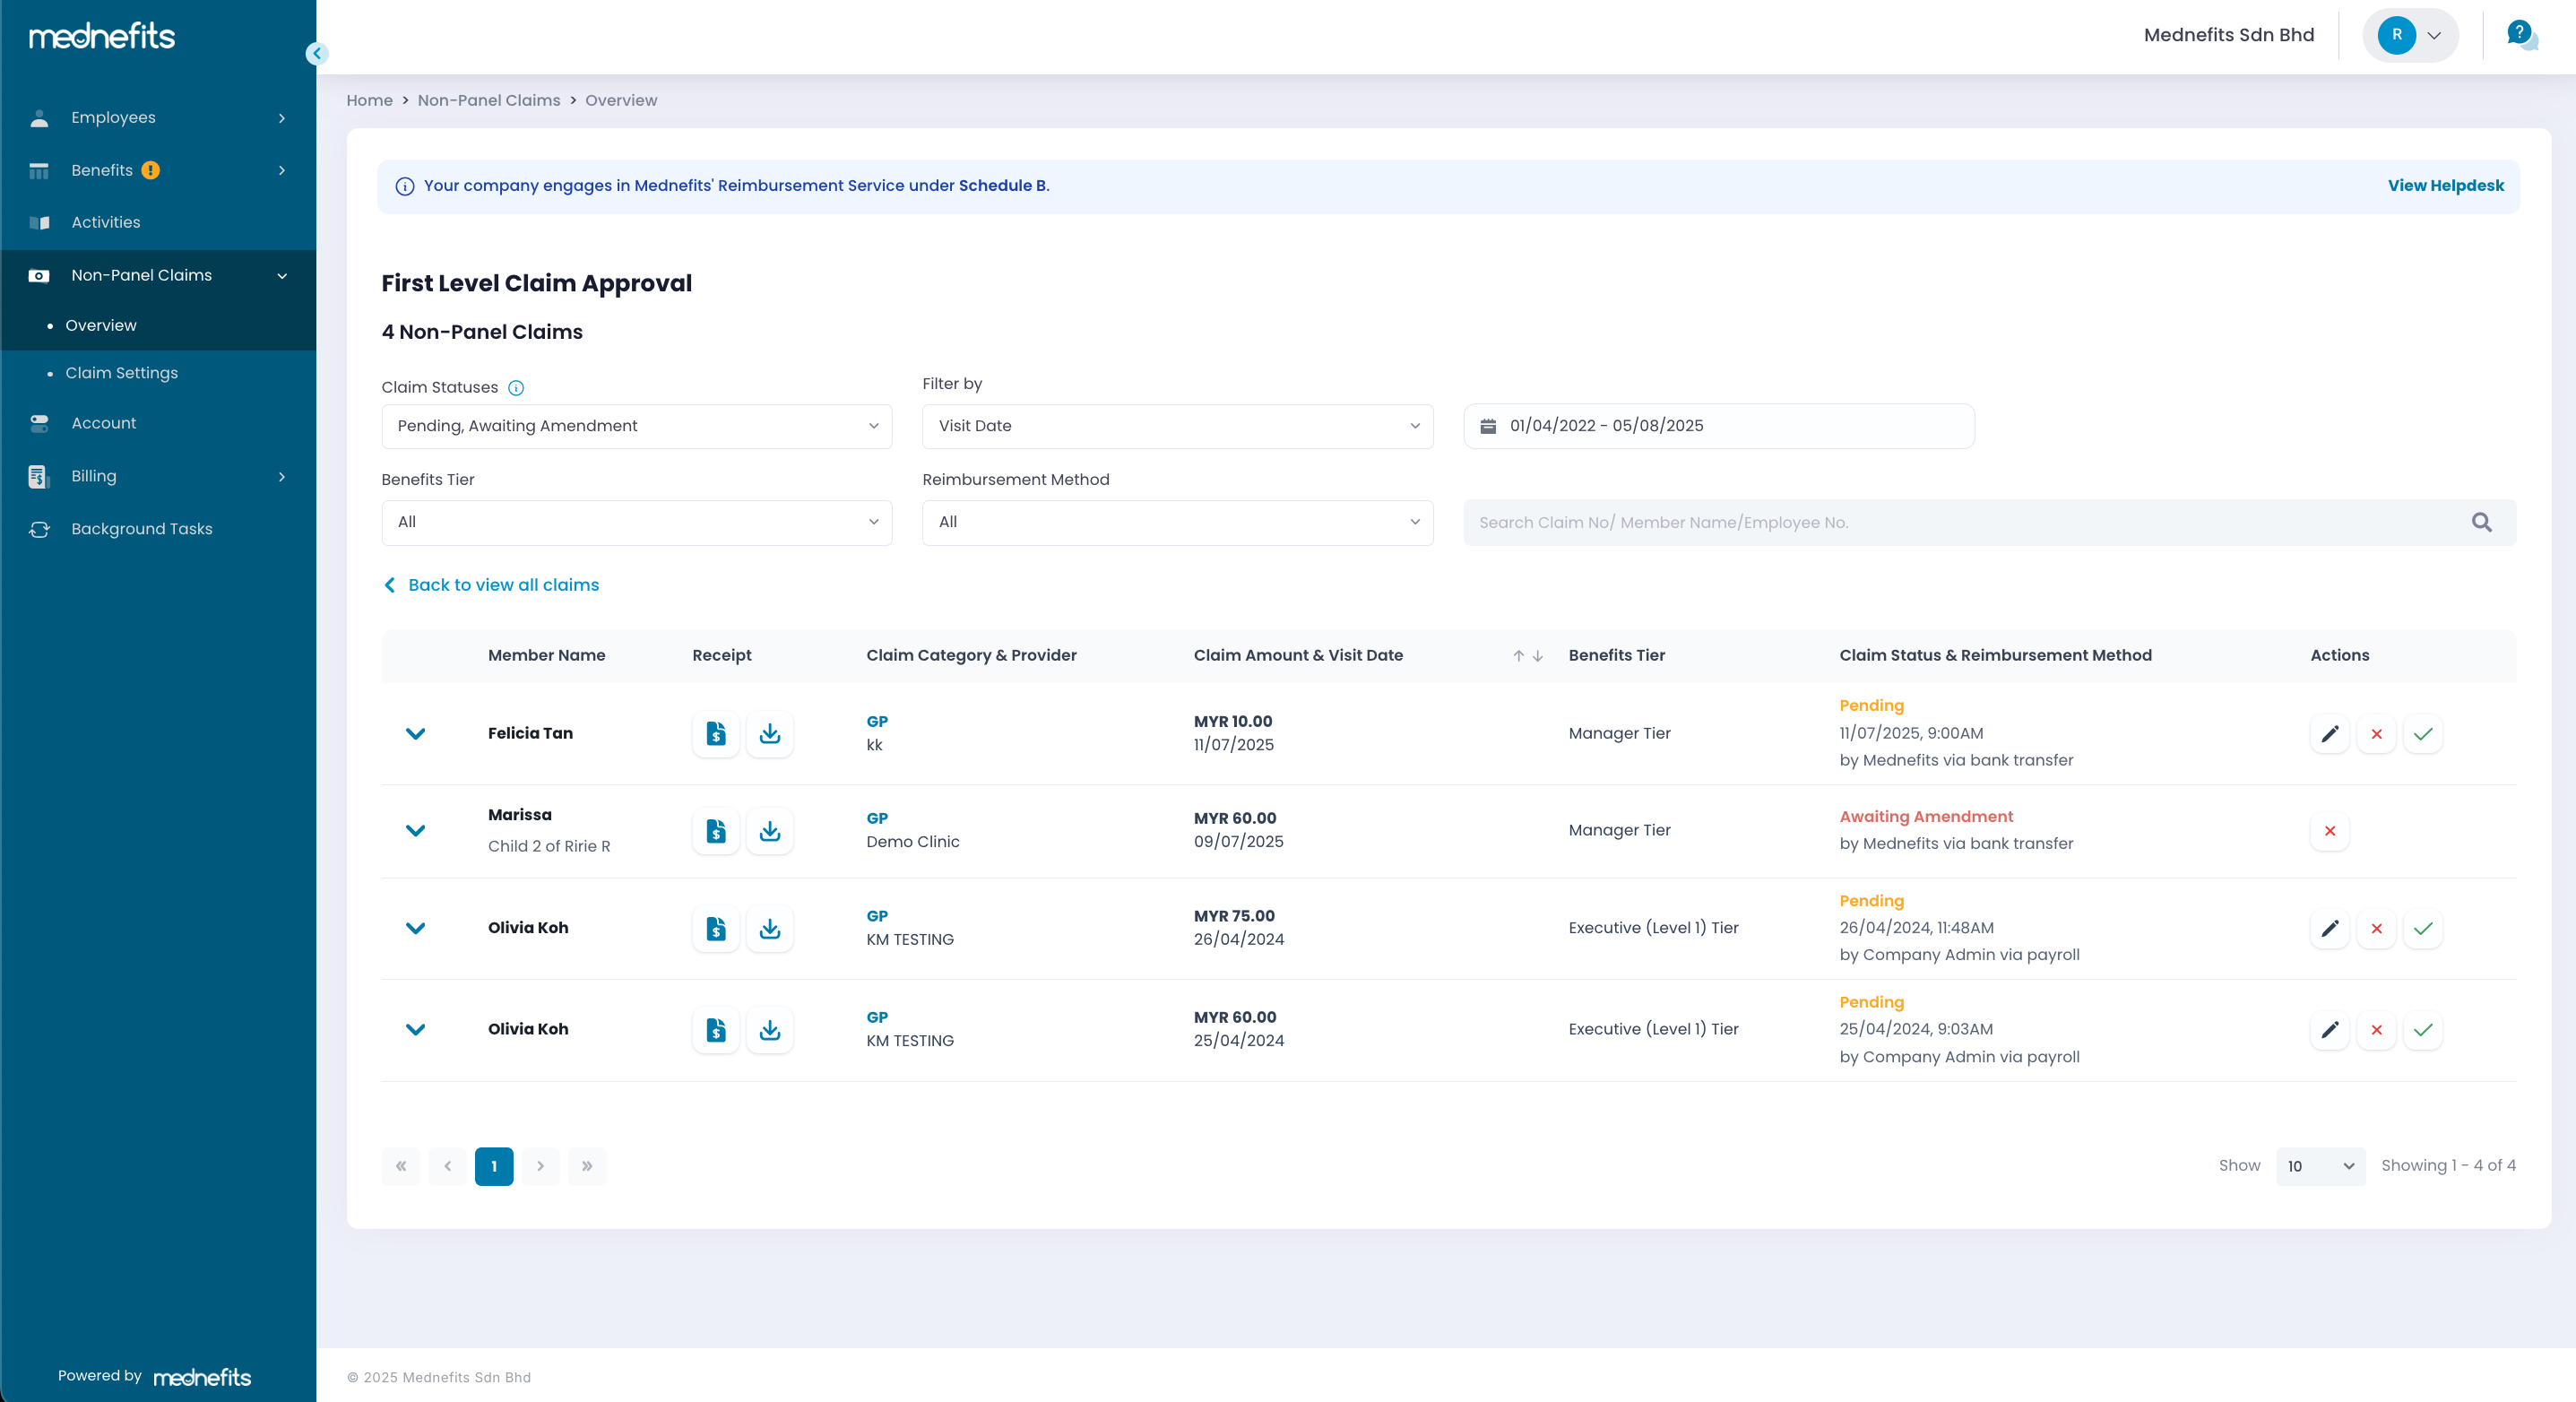The width and height of the screenshot is (2576, 1402).
Task: Open Employees sidebar menu
Action: point(158,117)
